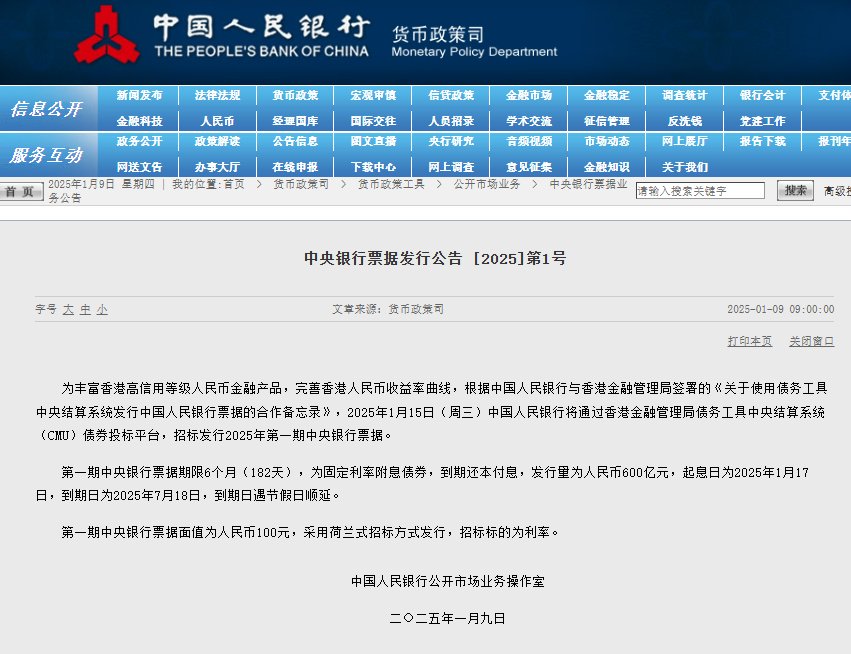This screenshot has height=654, width=851.
Task: Click the signature 中国人民银行公开市场业务操作室
Action: point(448,581)
